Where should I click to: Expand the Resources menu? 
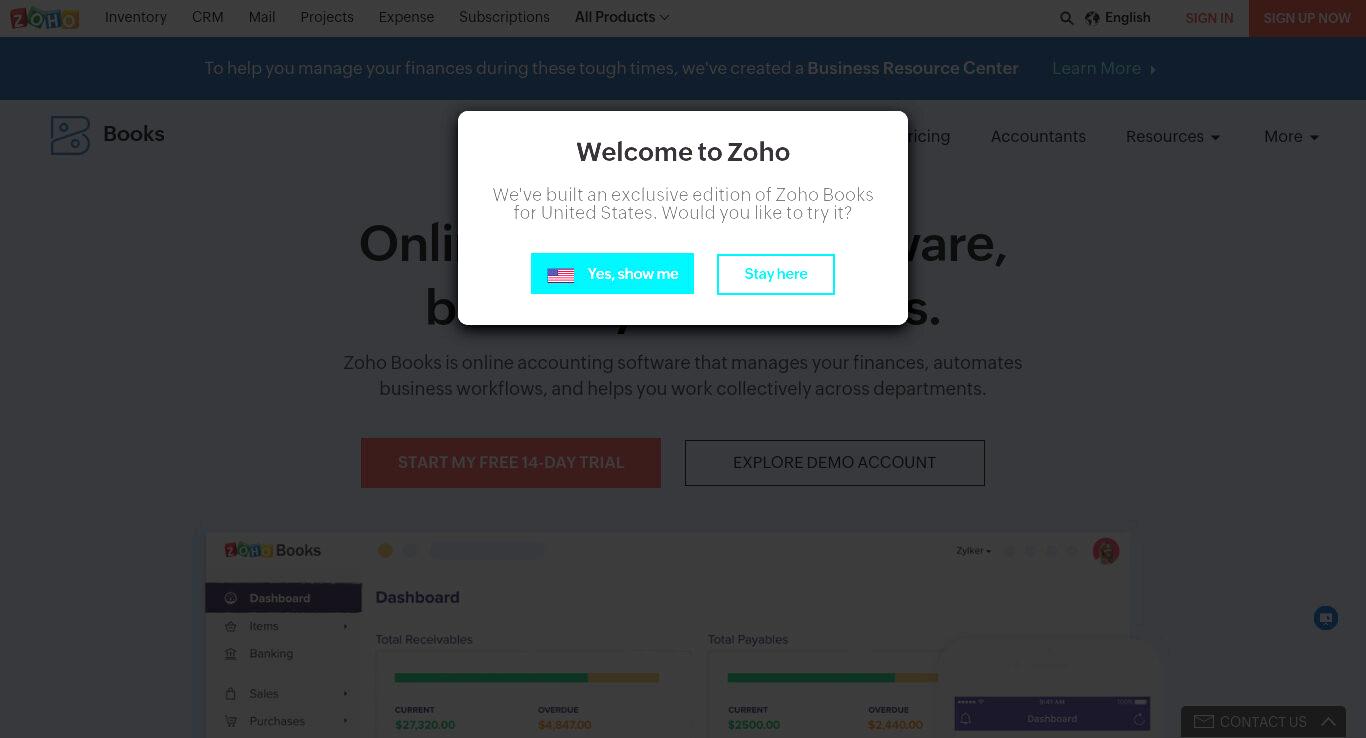[1173, 137]
